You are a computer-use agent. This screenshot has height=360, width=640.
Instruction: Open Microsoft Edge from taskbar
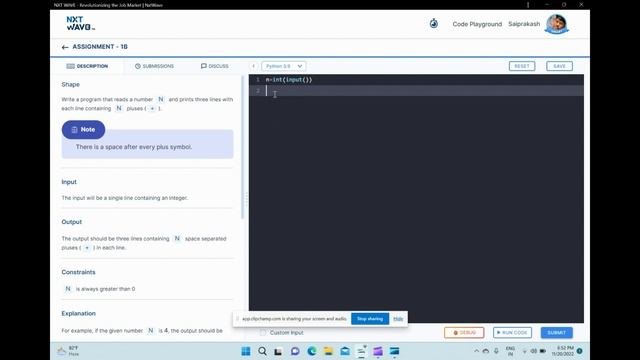pyautogui.click(x=312, y=351)
